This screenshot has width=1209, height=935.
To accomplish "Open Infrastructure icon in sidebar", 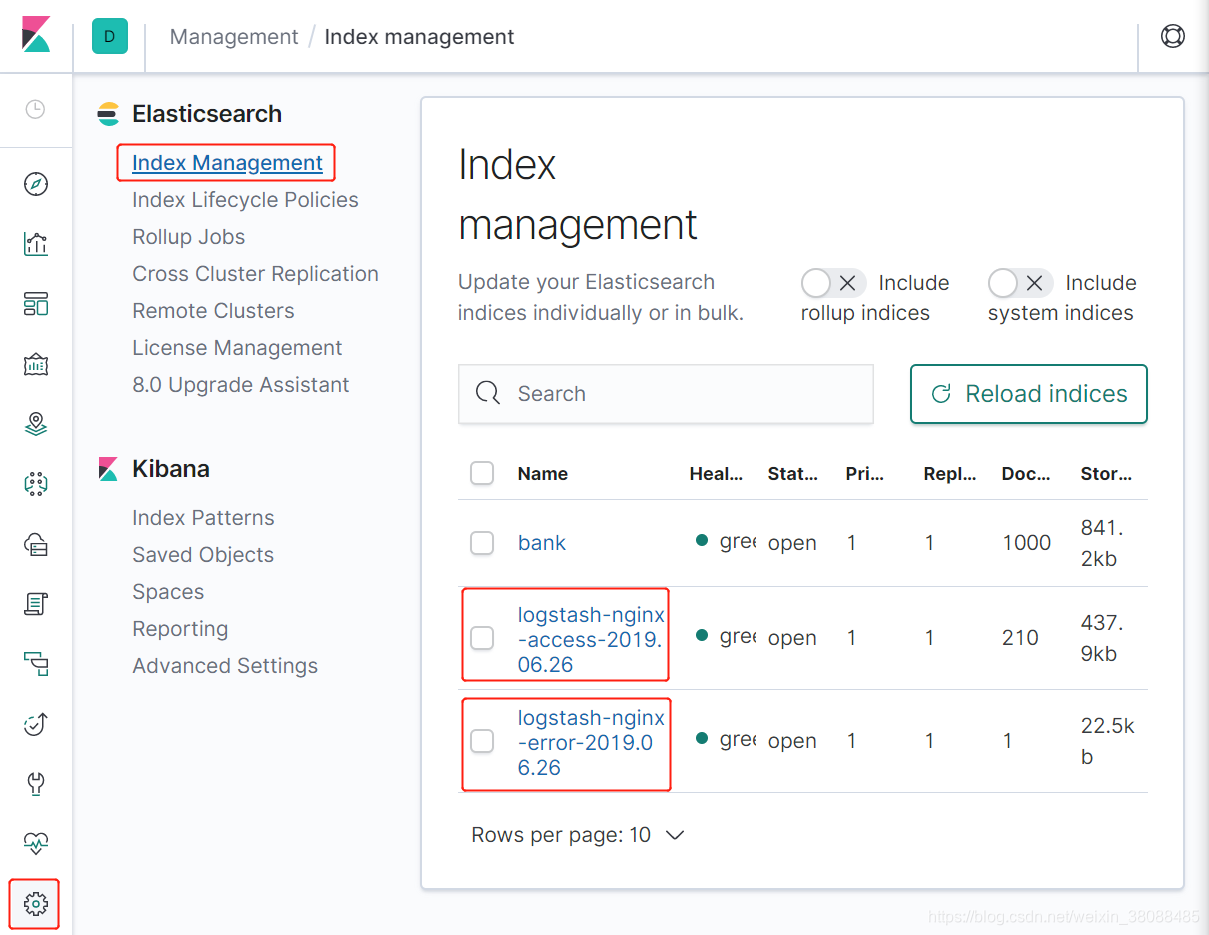I will click(x=35, y=544).
